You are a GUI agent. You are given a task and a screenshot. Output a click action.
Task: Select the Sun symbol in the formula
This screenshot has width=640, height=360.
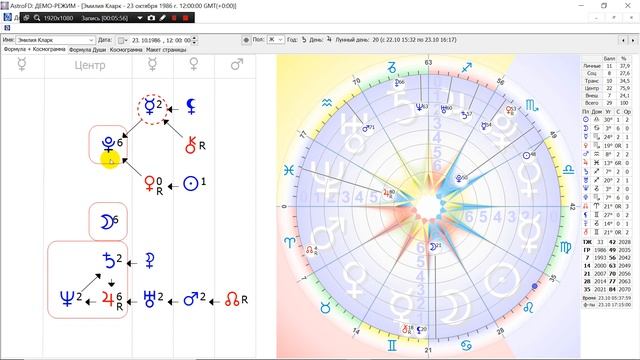(190, 183)
